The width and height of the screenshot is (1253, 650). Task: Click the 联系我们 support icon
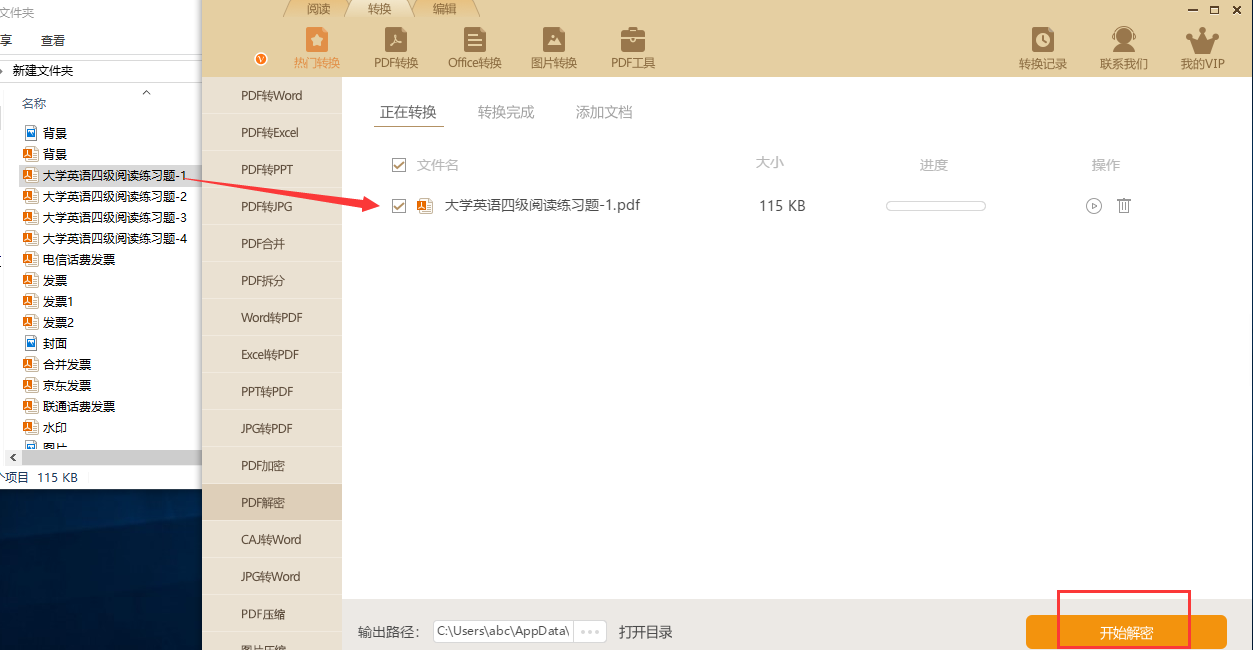1123,41
